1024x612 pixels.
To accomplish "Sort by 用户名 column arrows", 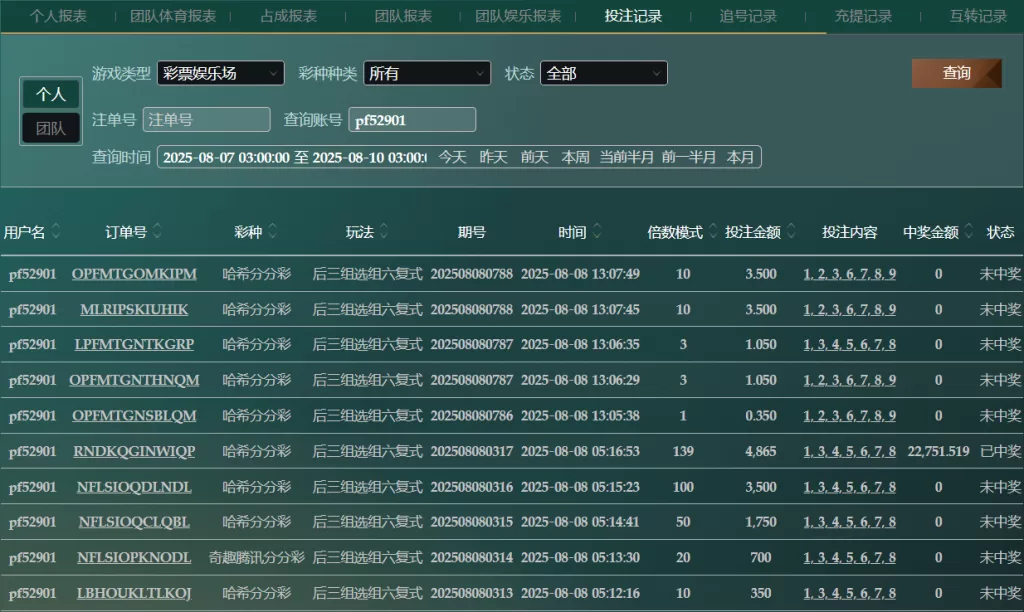I will tap(56, 231).
